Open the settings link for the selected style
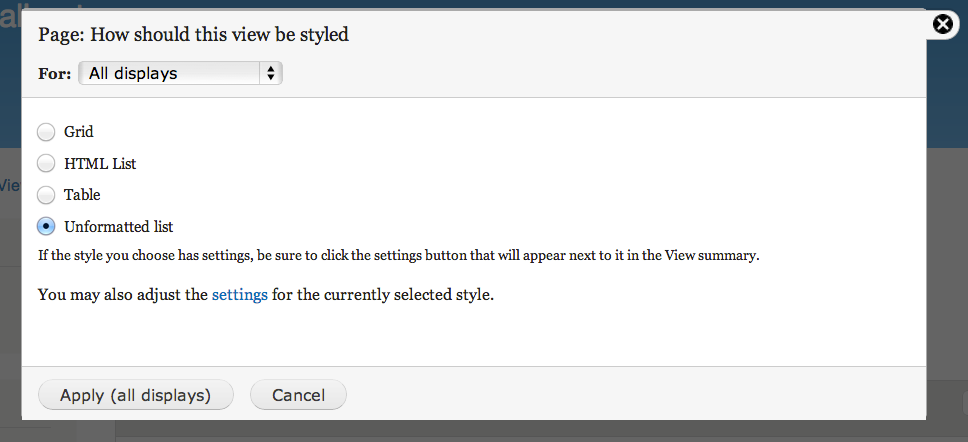 click(x=240, y=294)
